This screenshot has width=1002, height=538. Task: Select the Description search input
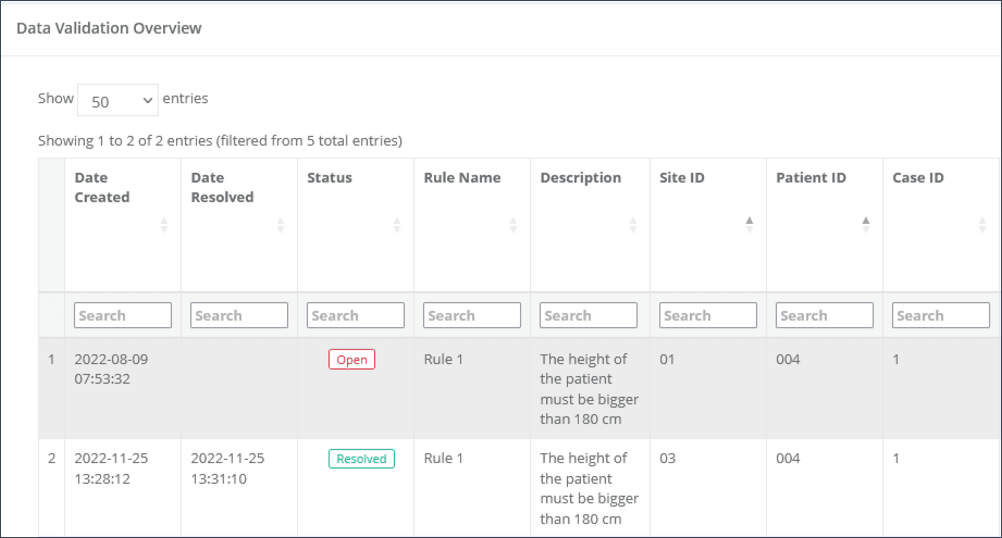coord(588,315)
